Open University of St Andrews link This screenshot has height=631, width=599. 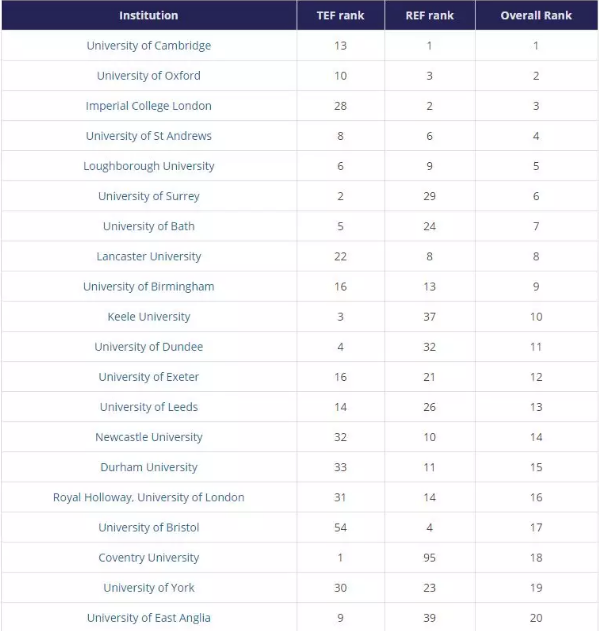coord(149,136)
